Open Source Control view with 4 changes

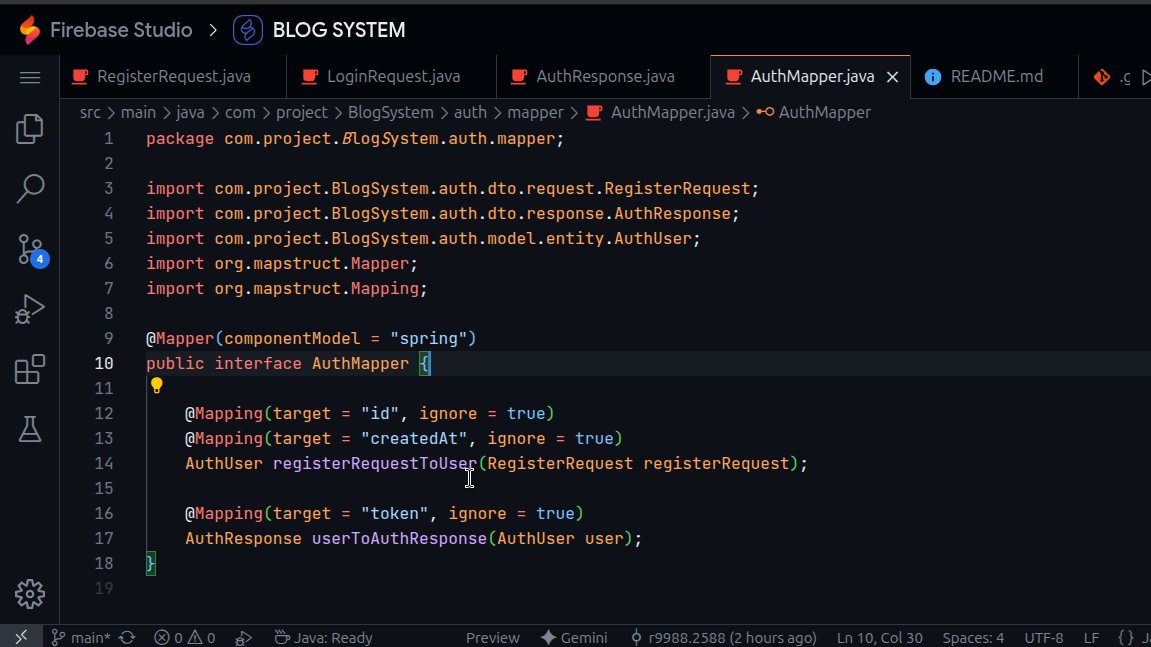32,250
